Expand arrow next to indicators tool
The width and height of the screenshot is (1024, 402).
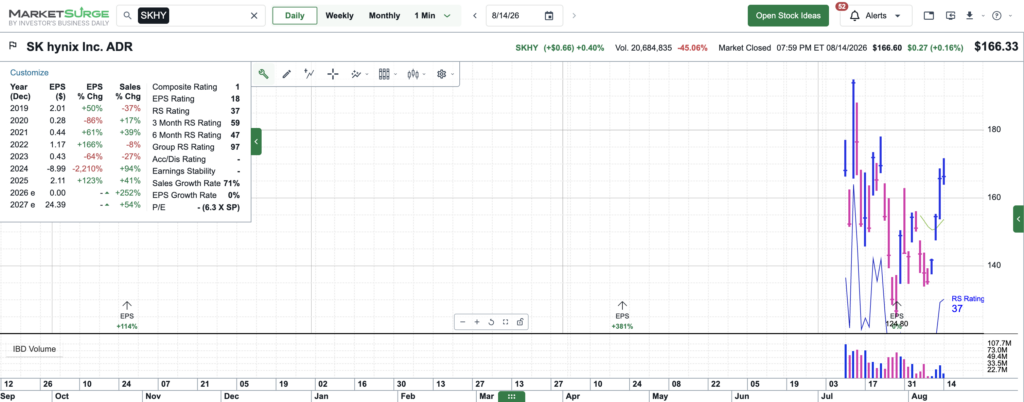coord(367,74)
